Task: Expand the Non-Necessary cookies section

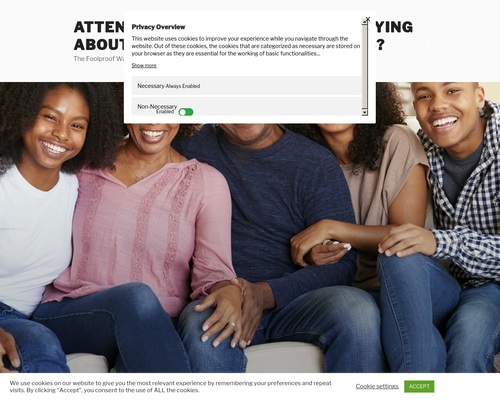Action: (x=247, y=107)
